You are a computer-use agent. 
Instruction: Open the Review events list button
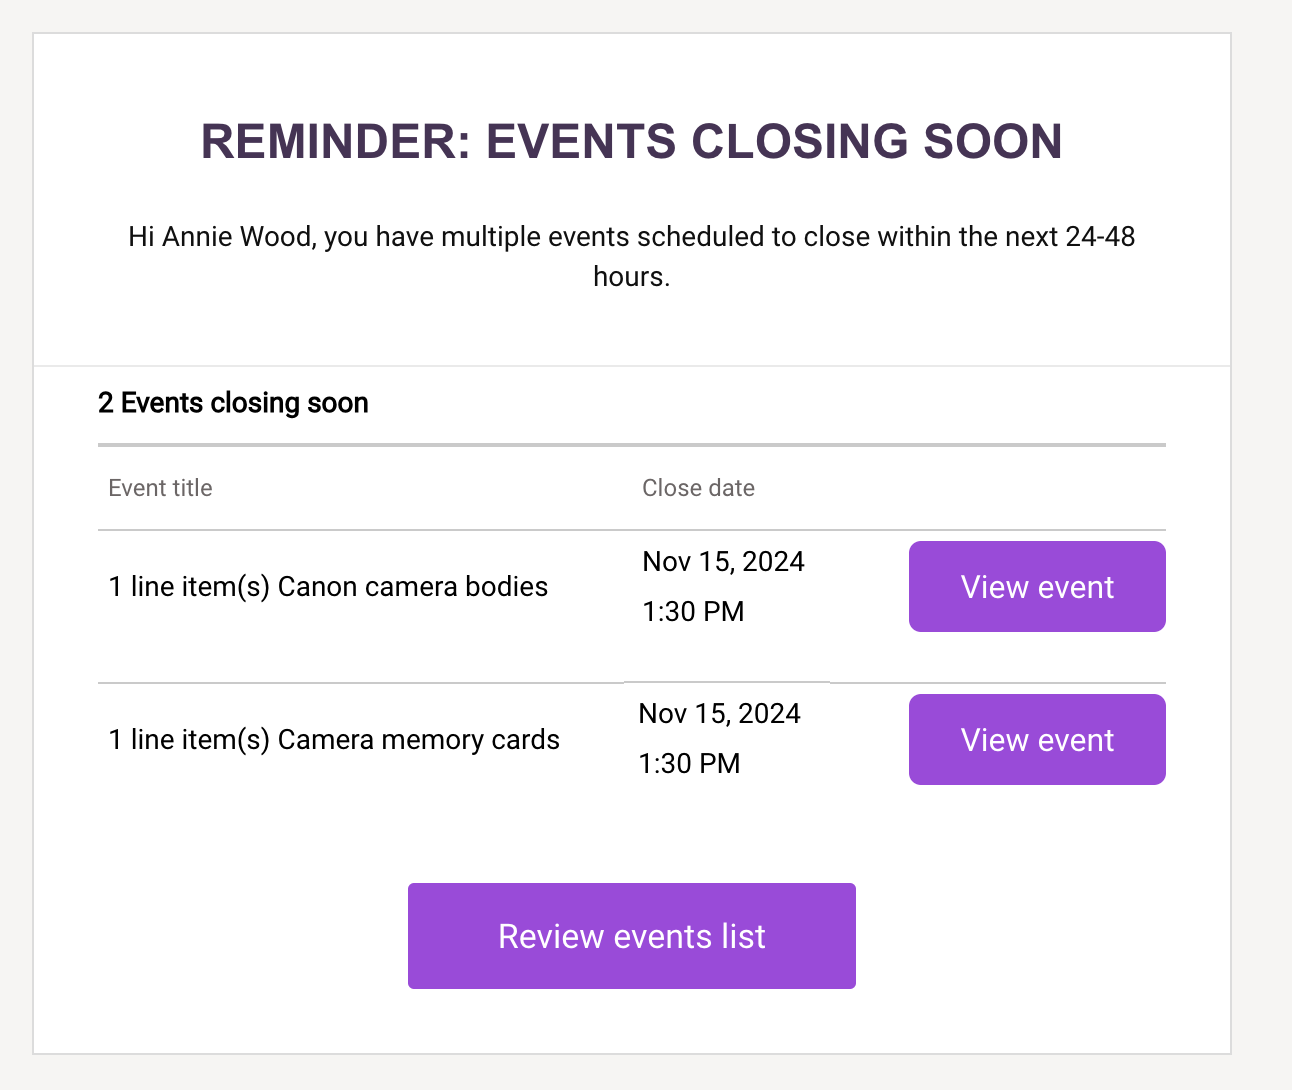coord(632,936)
